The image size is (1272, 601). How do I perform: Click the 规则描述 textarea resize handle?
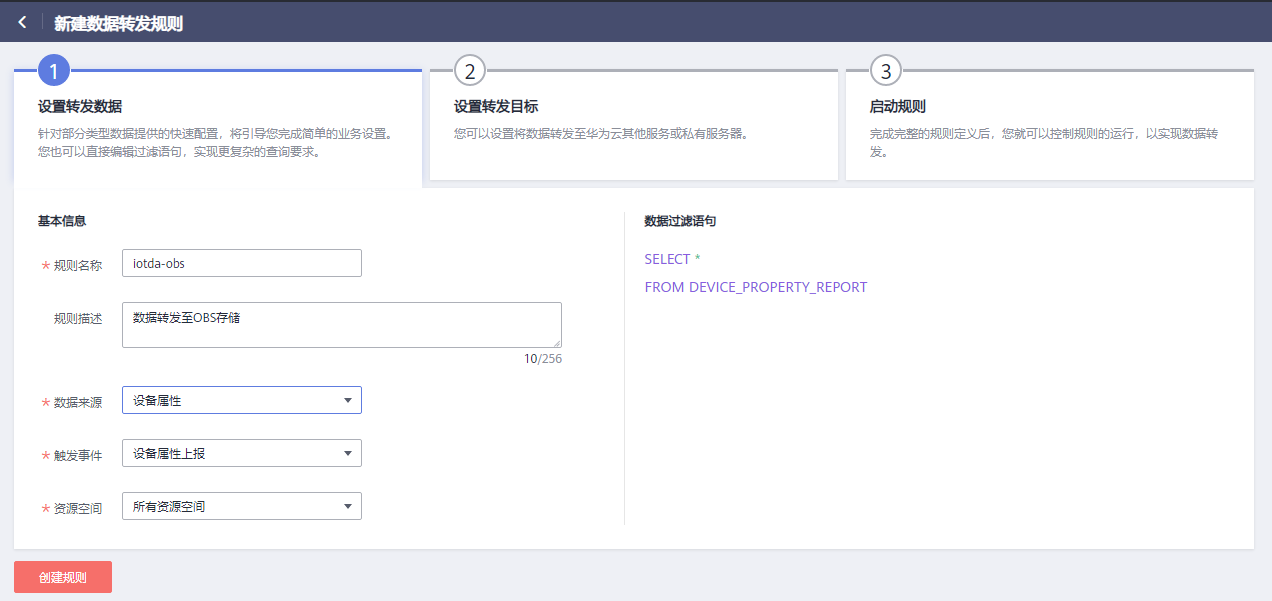click(x=557, y=343)
